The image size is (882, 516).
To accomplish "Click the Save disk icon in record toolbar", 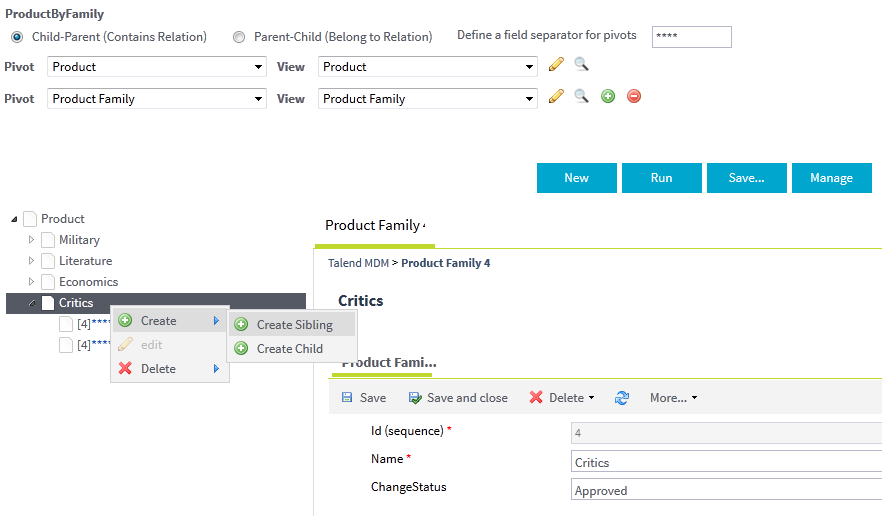I will (x=347, y=398).
